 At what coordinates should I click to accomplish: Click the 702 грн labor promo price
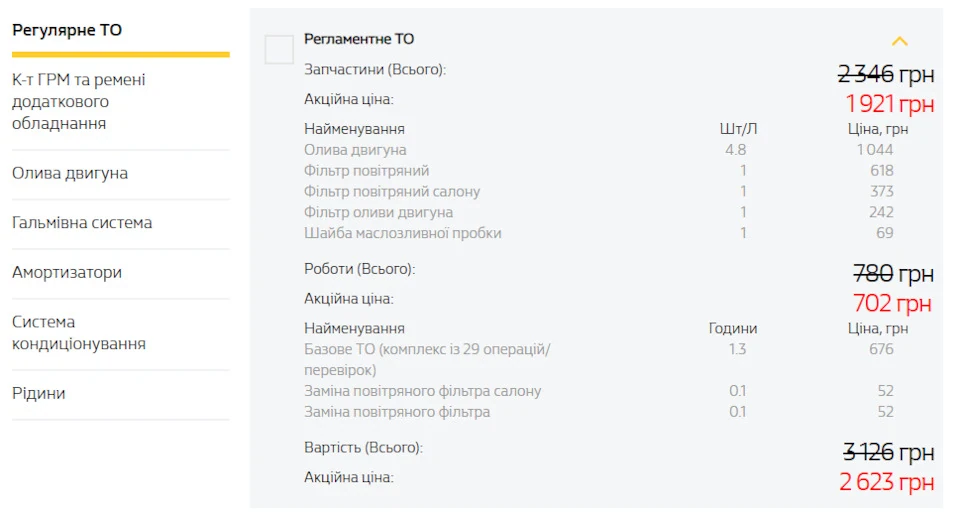pyautogui.click(x=893, y=303)
